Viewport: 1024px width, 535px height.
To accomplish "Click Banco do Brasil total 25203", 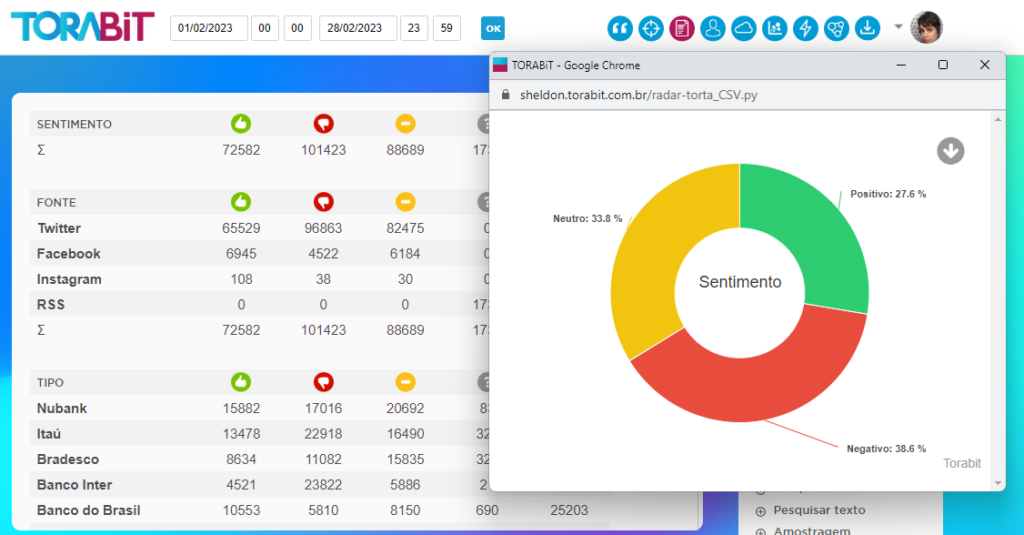I will pyautogui.click(x=569, y=510).
